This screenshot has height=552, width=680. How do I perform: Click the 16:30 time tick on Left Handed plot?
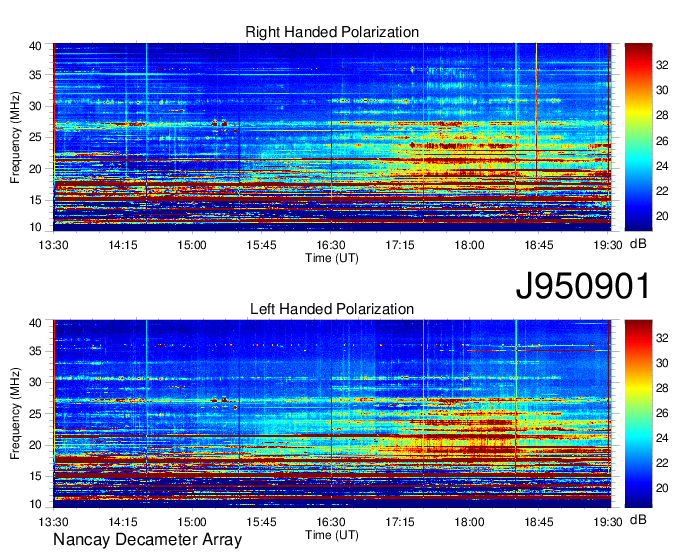[331, 522]
